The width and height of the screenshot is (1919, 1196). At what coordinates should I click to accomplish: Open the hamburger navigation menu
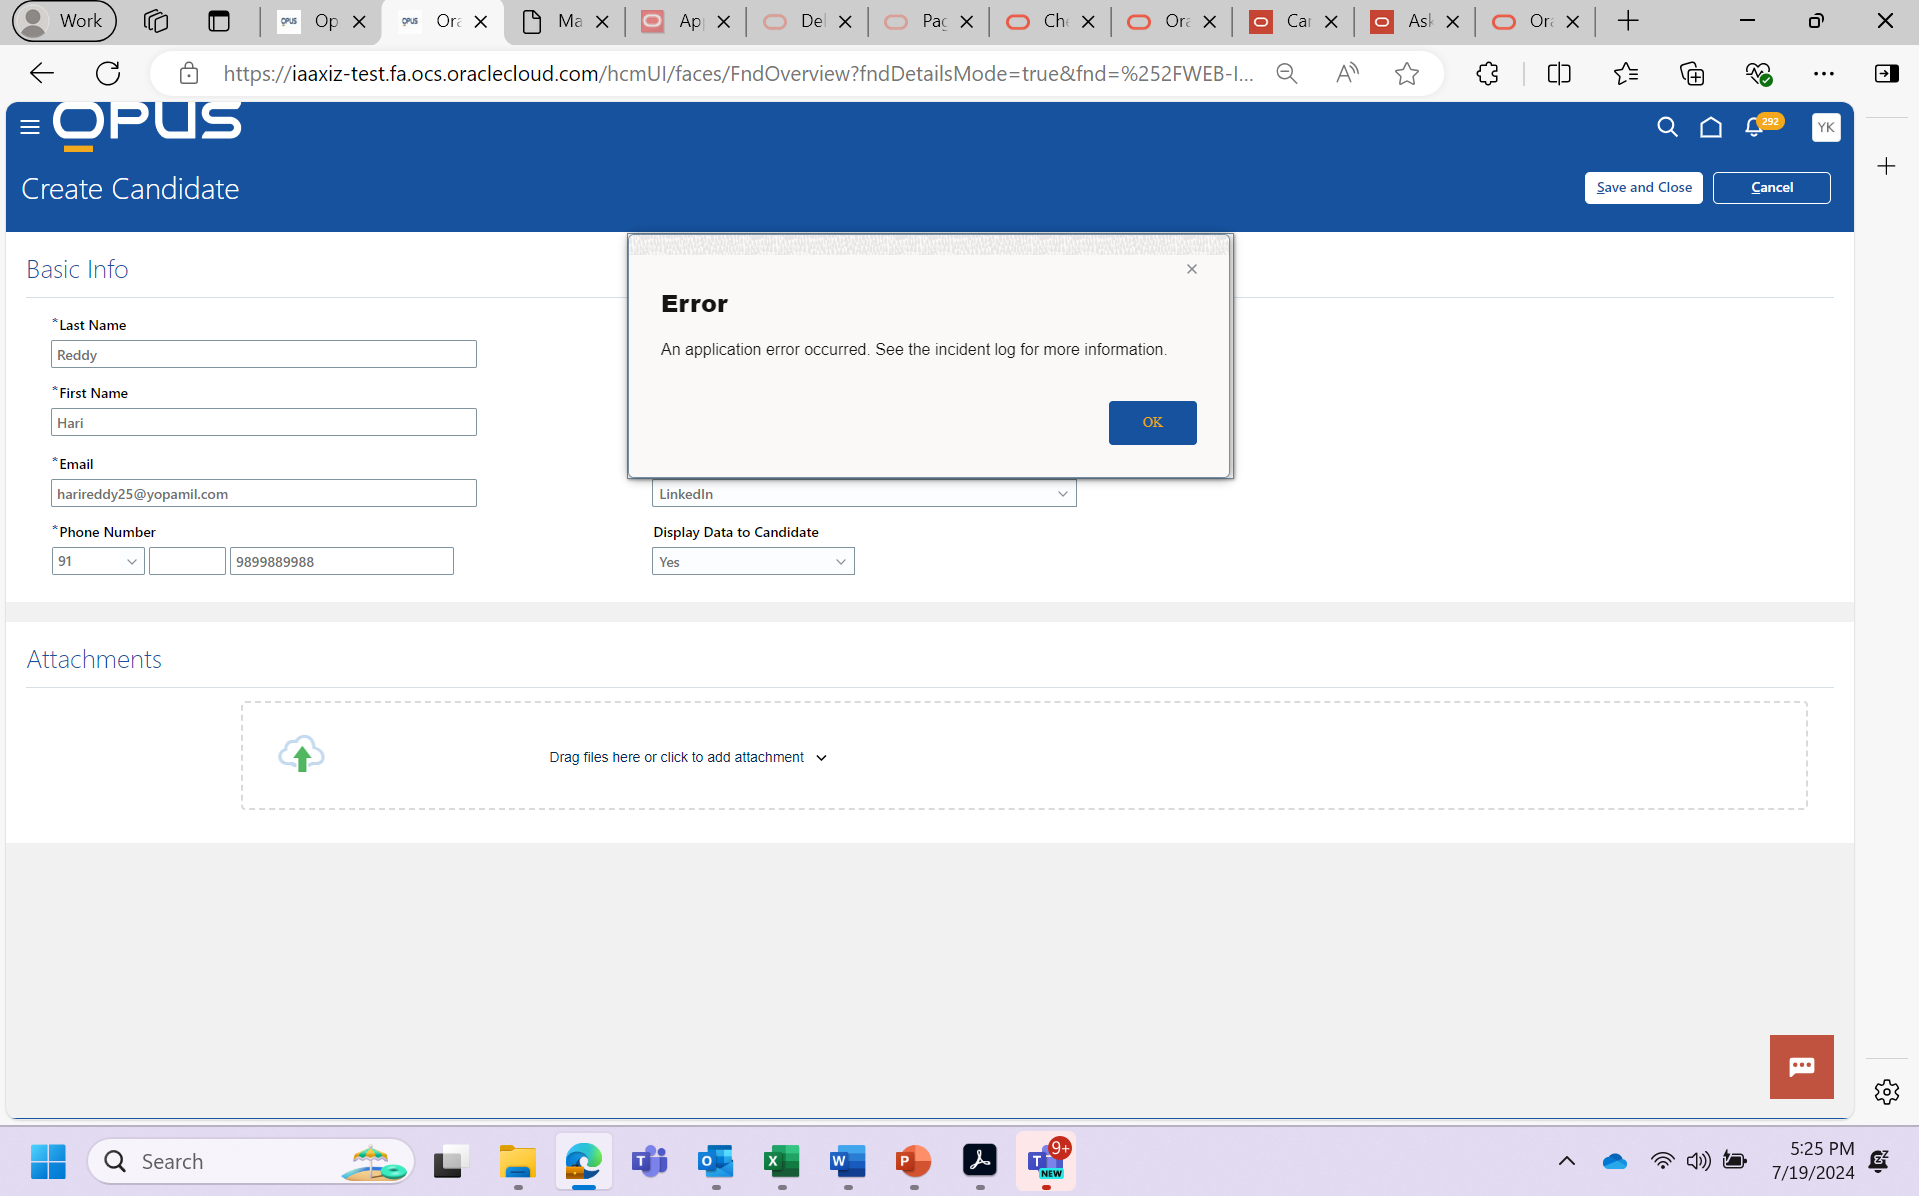(29, 127)
